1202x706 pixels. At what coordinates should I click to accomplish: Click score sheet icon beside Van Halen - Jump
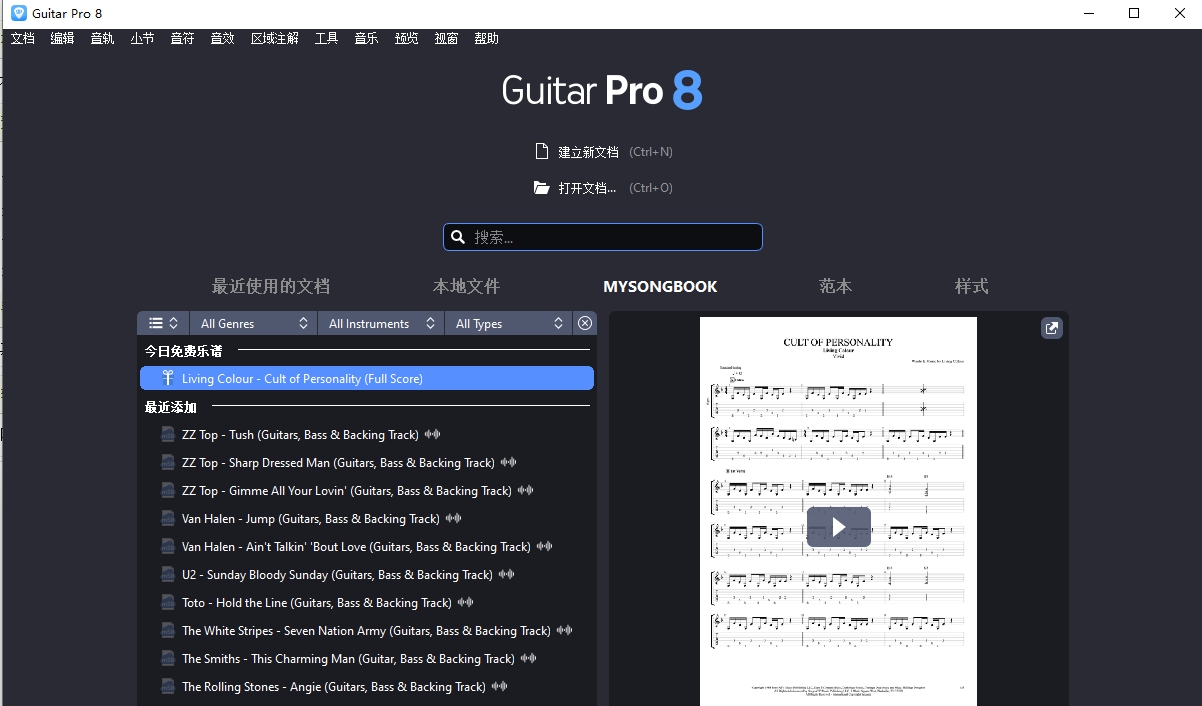pos(166,518)
